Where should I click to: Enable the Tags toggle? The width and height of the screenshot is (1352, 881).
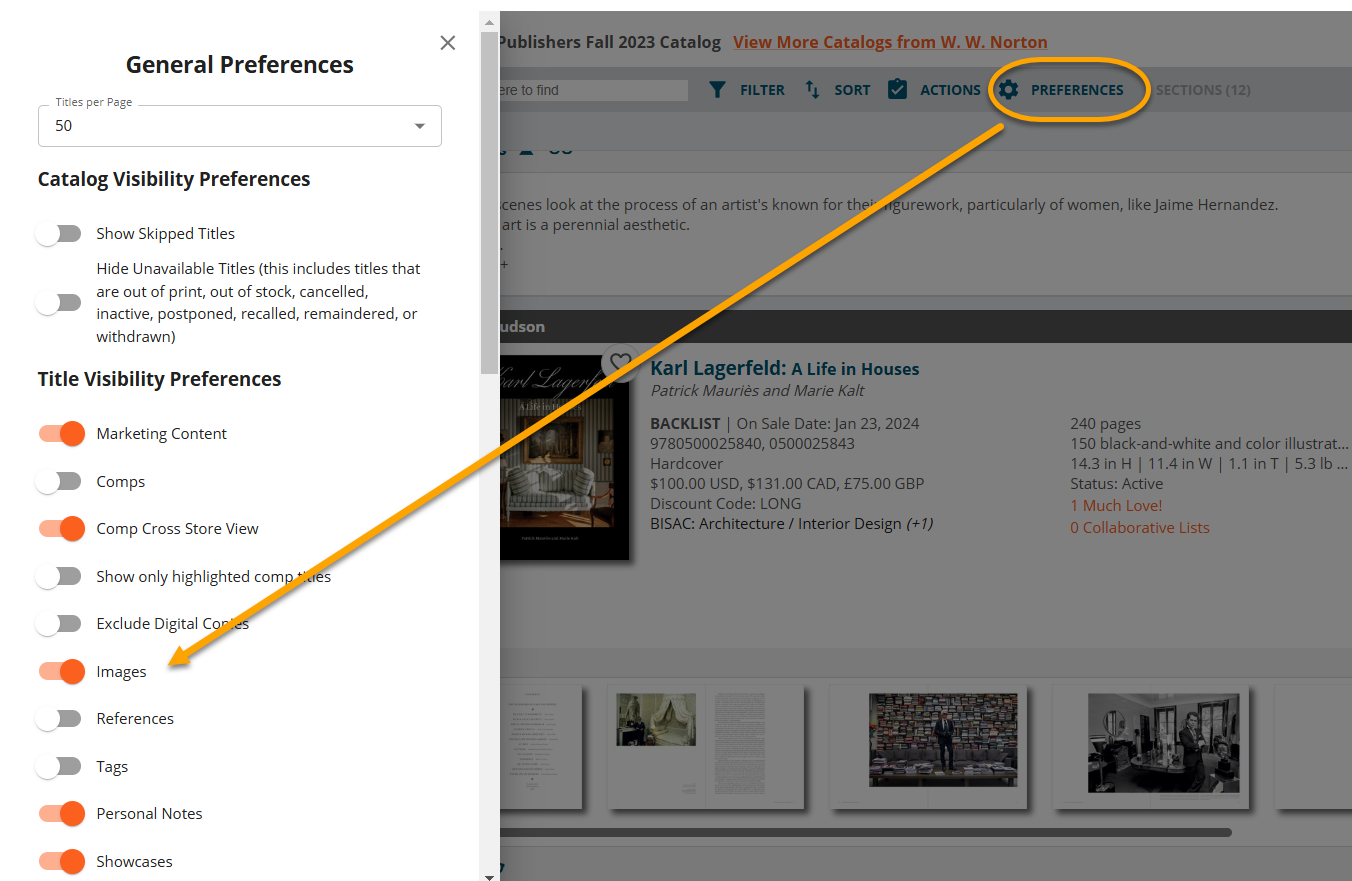pos(59,767)
